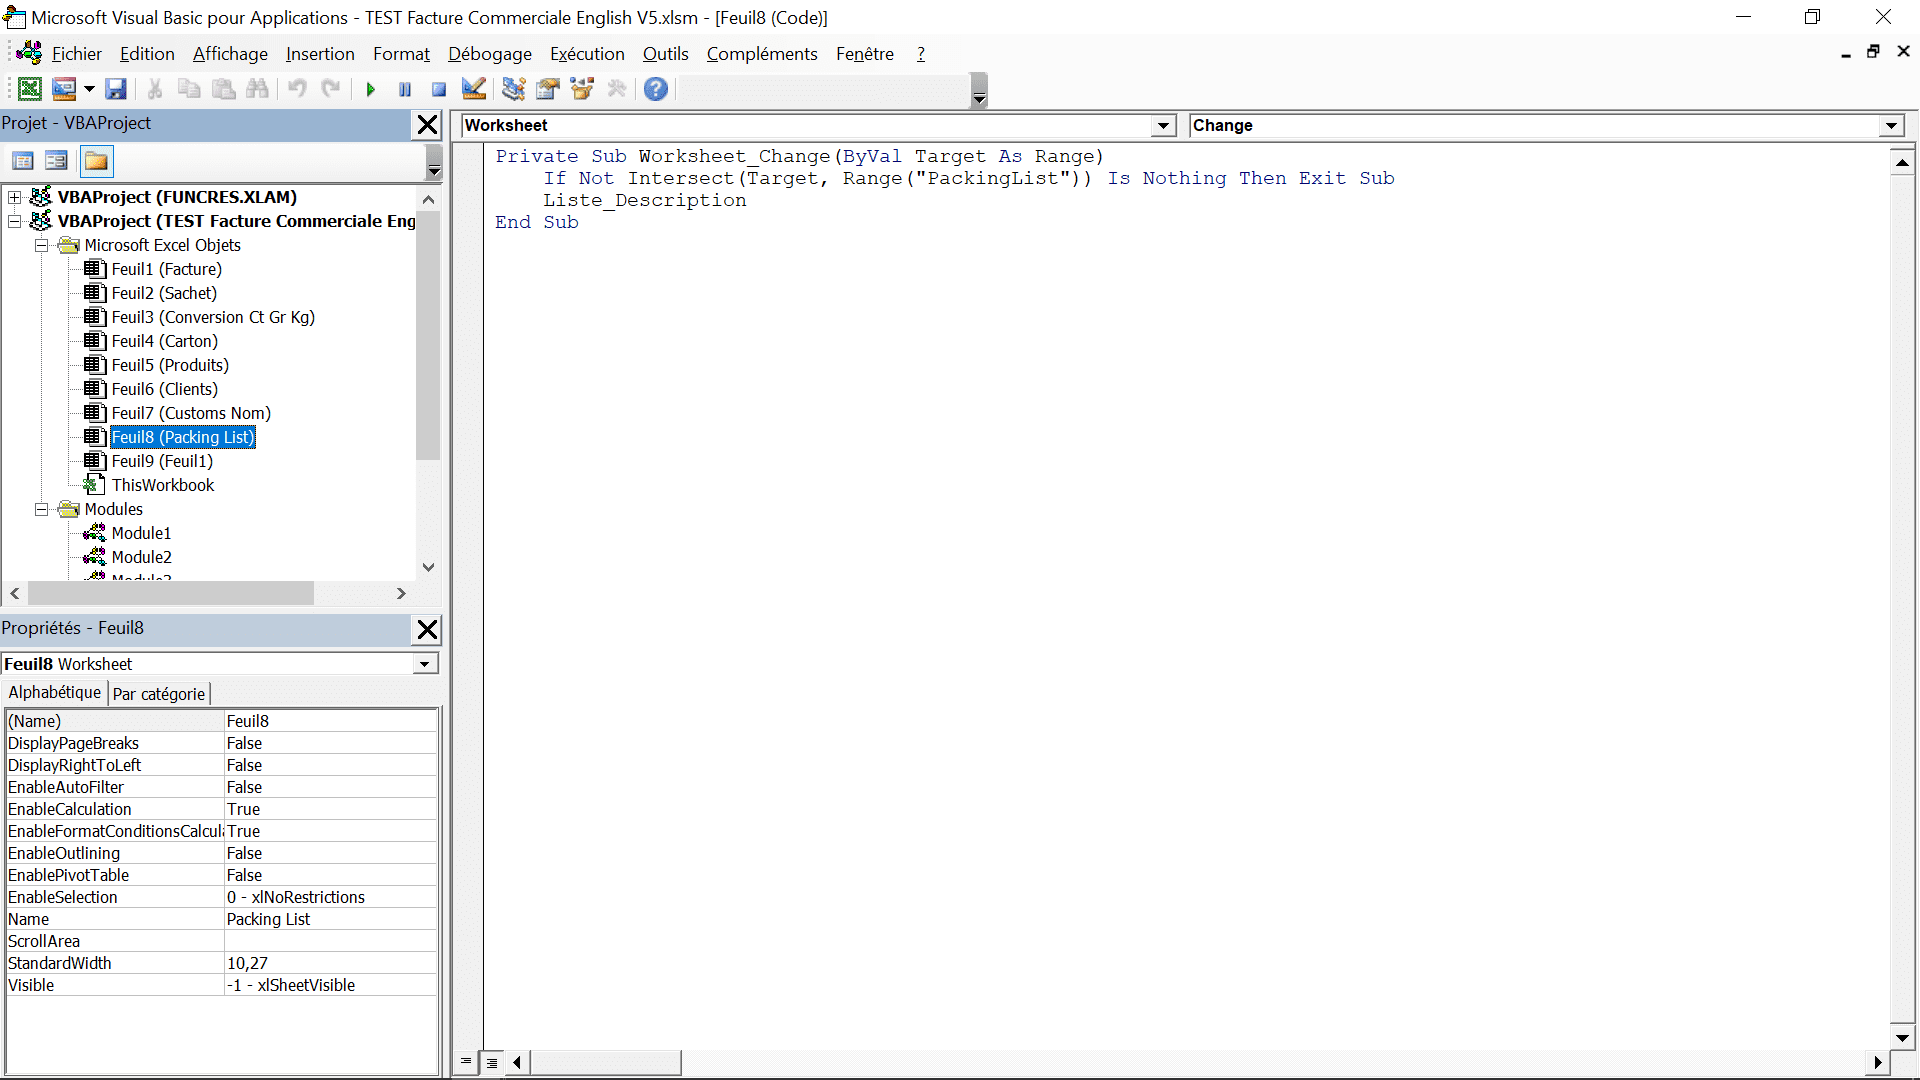Click the View Code icon in the Project pane
The image size is (1920, 1080).
[23, 161]
